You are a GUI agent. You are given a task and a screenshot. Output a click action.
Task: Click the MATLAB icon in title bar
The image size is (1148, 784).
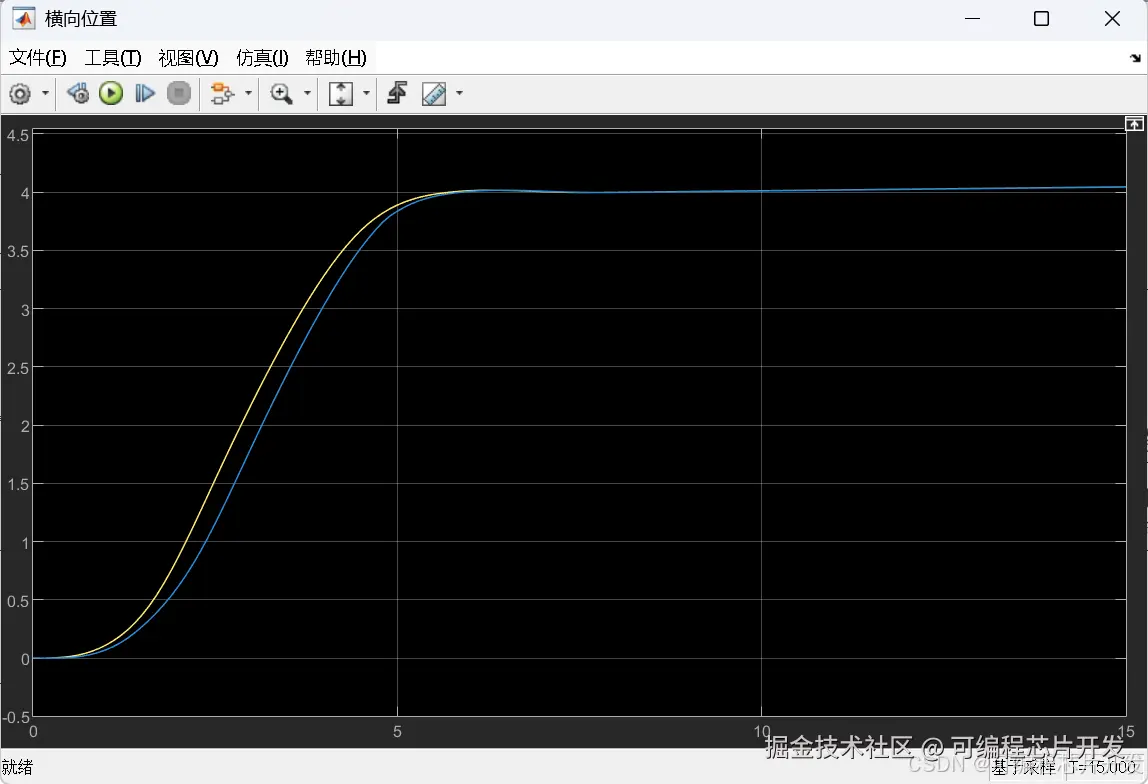click(x=23, y=18)
